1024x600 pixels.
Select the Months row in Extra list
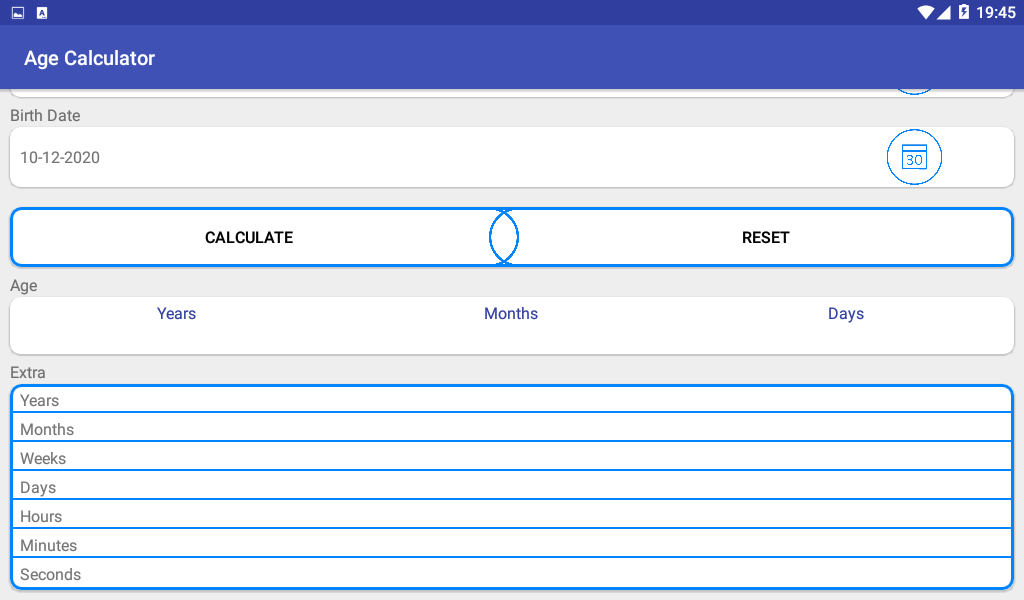coord(511,429)
